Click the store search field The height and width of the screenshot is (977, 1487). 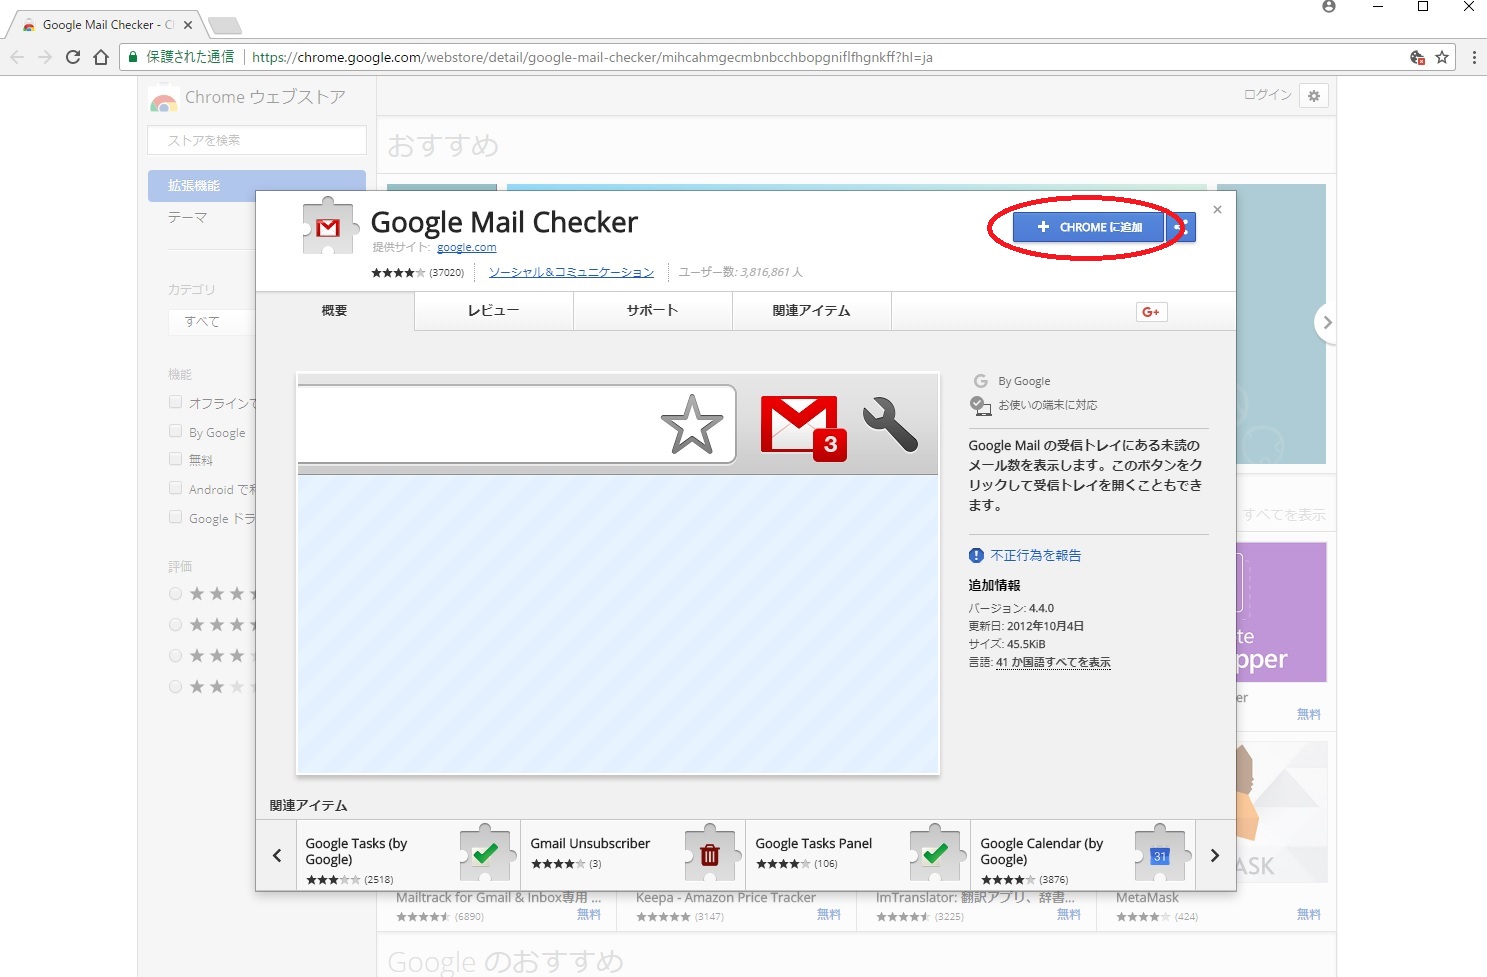pos(257,140)
